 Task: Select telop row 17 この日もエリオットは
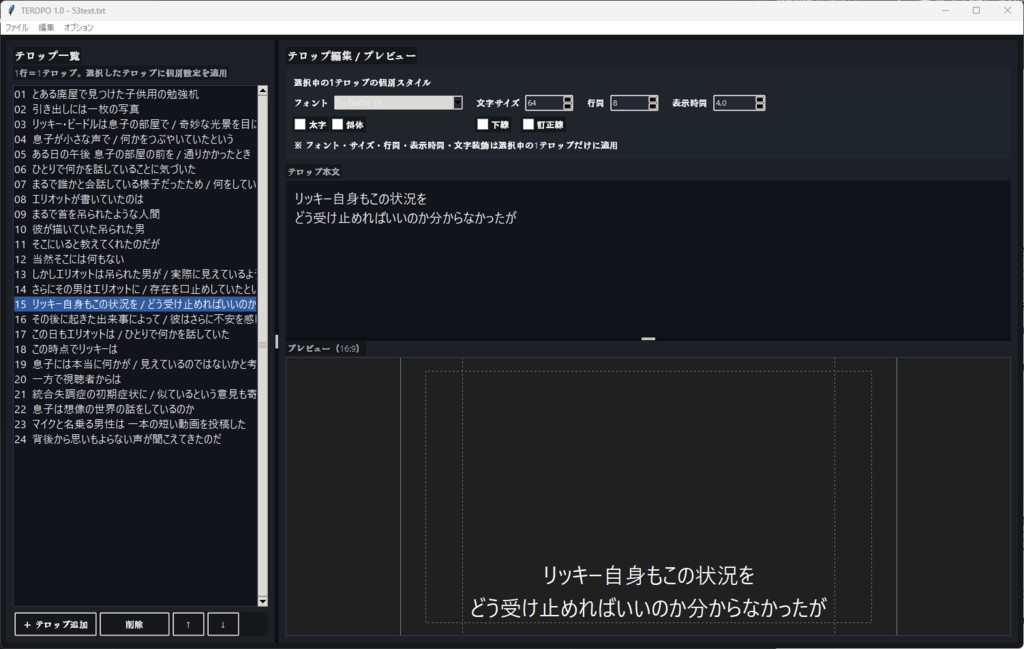tap(135, 334)
